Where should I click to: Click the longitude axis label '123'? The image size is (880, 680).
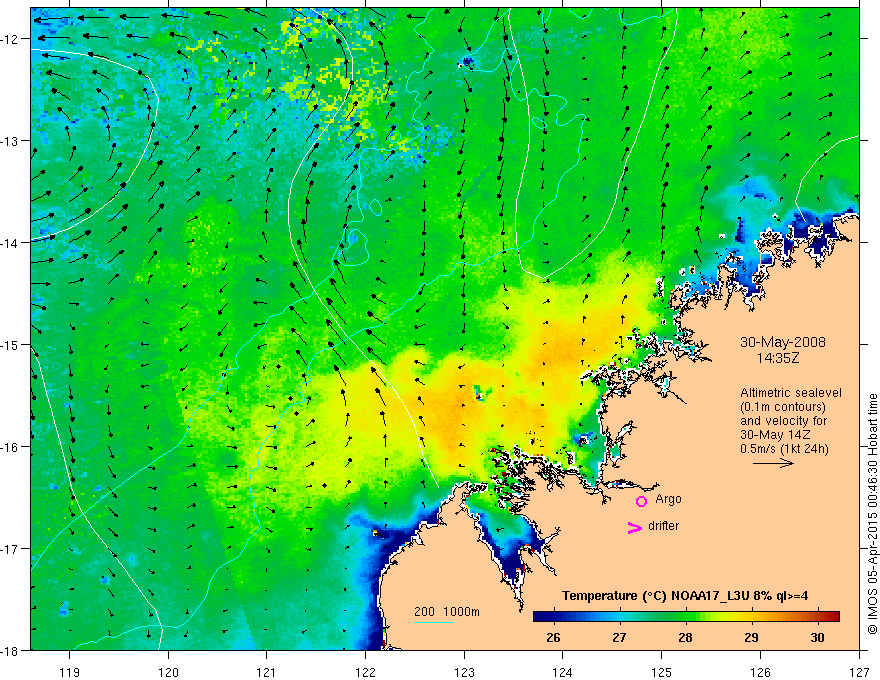coord(465,672)
